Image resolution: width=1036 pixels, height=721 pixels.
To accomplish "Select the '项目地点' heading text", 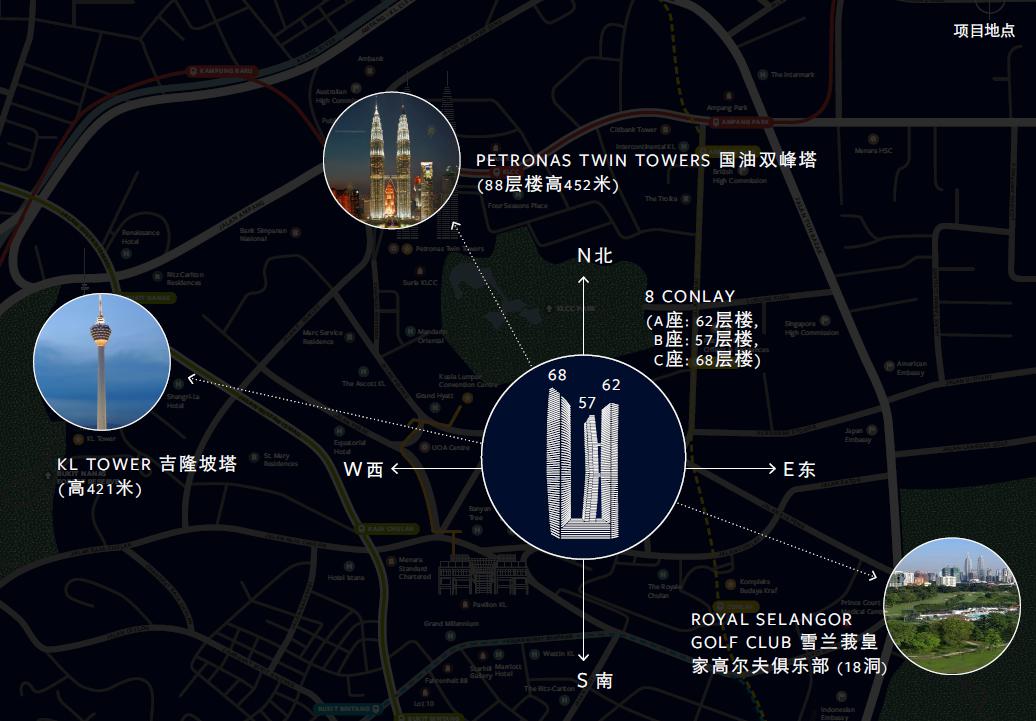I will coord(984,30).
